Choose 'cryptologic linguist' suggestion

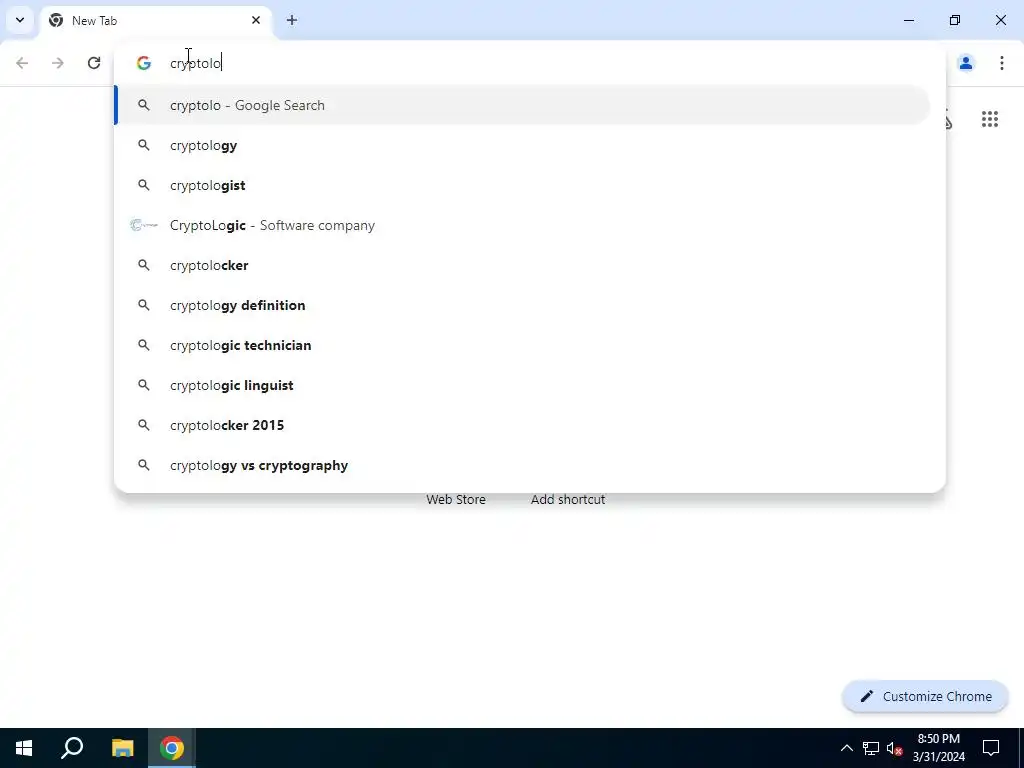pos(522,385)
